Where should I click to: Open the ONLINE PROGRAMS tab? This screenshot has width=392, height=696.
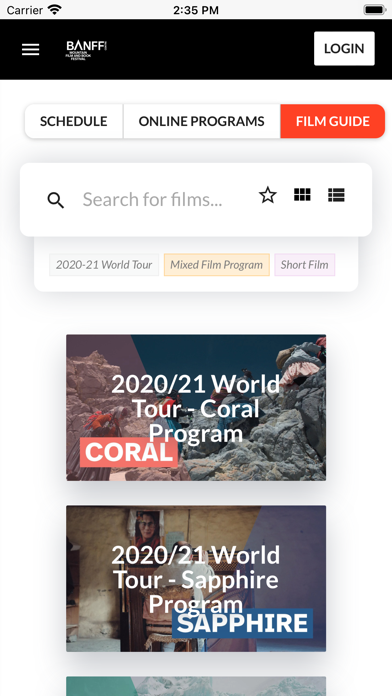click(x=202, y=121)
